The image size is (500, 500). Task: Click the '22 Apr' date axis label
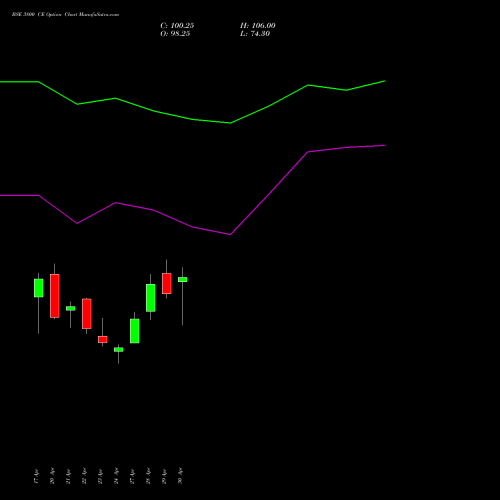click(x=84, y=476)
